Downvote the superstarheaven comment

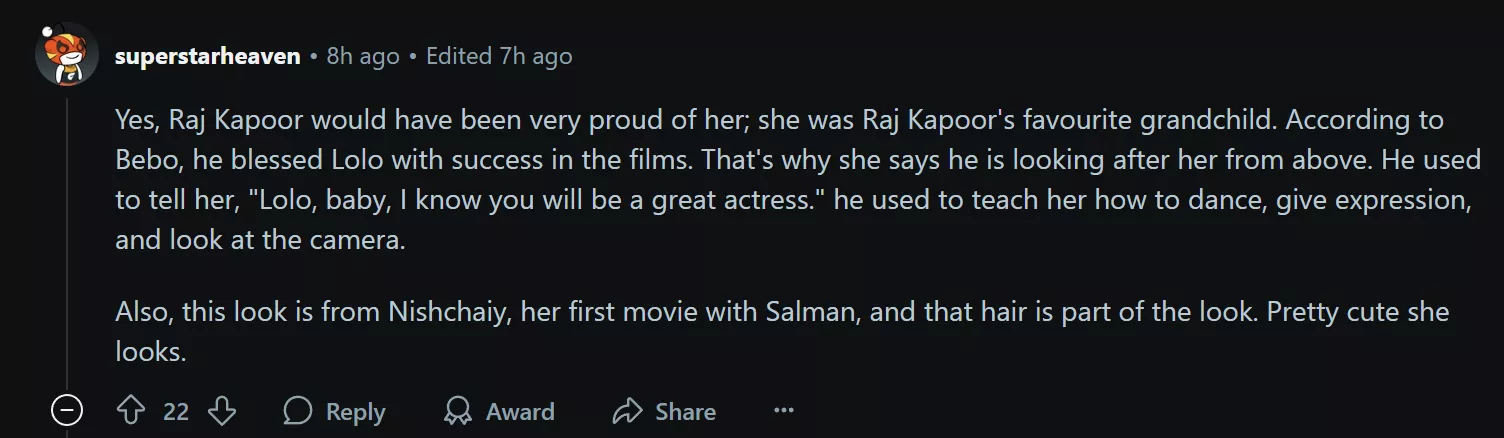[221, 411]
